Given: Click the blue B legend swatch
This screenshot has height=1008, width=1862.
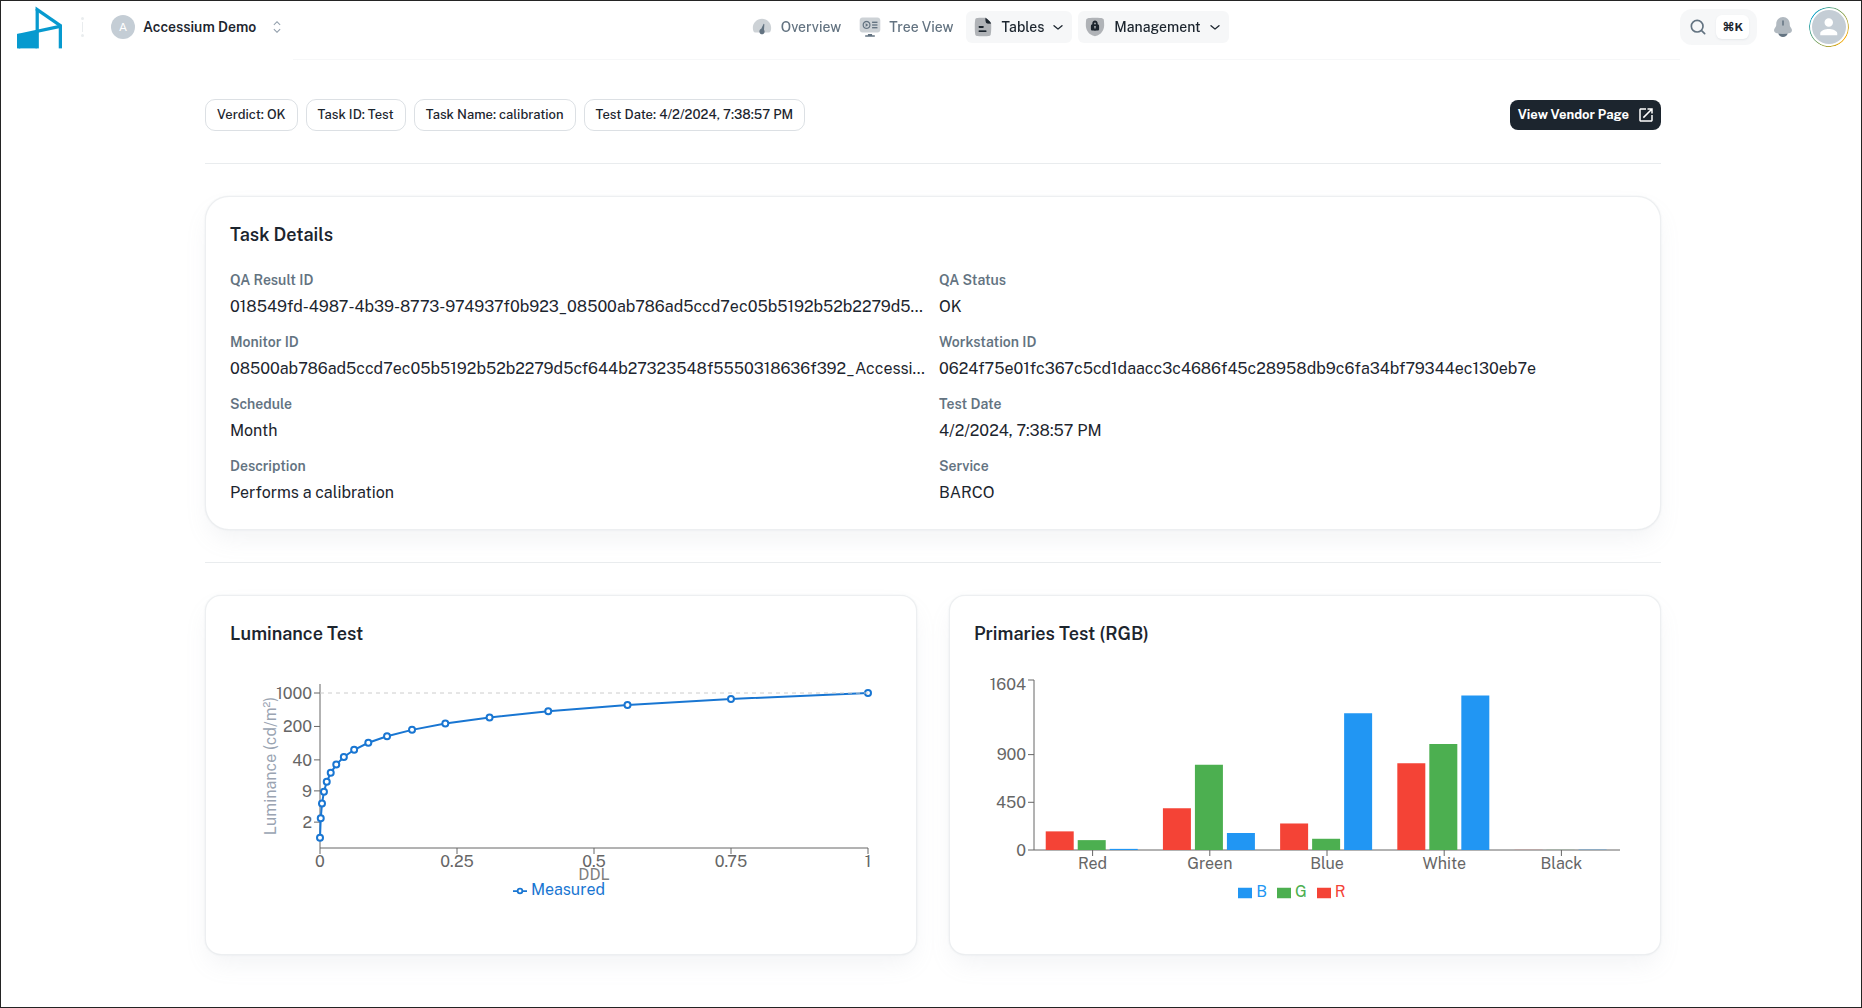Looking at the screenshot, I should [1245, 892].
